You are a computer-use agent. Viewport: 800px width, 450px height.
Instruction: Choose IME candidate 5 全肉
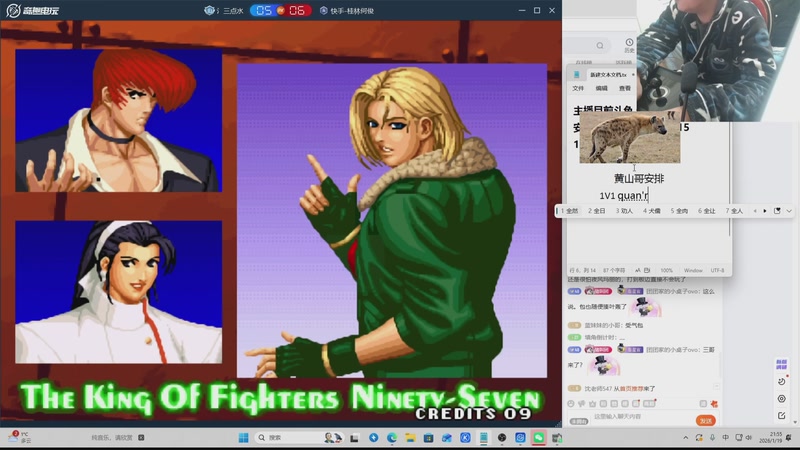(x=679, y=211)
